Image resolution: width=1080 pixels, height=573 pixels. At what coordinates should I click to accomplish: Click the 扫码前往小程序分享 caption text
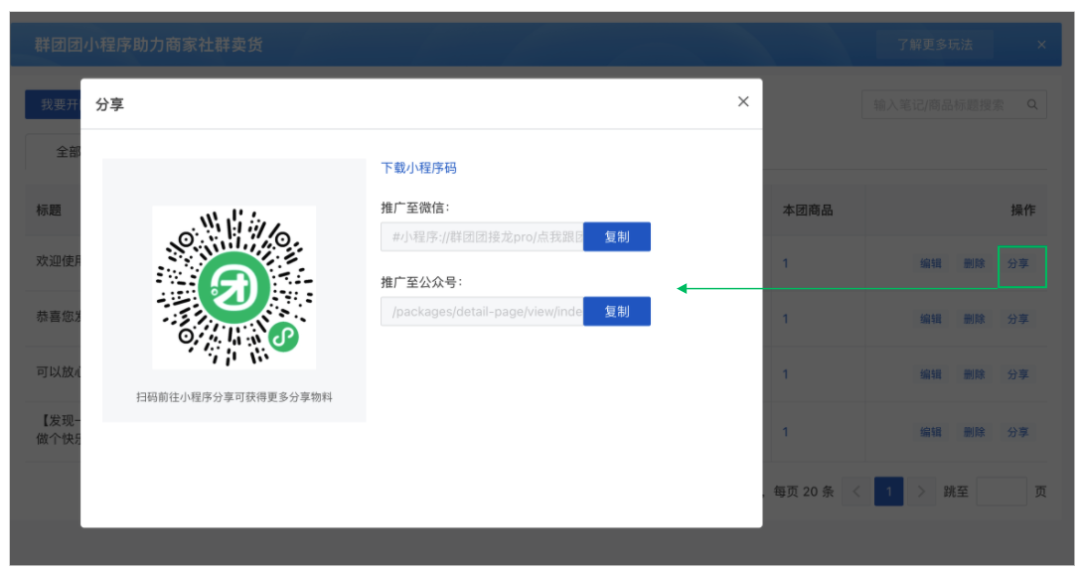click(234, 397)
